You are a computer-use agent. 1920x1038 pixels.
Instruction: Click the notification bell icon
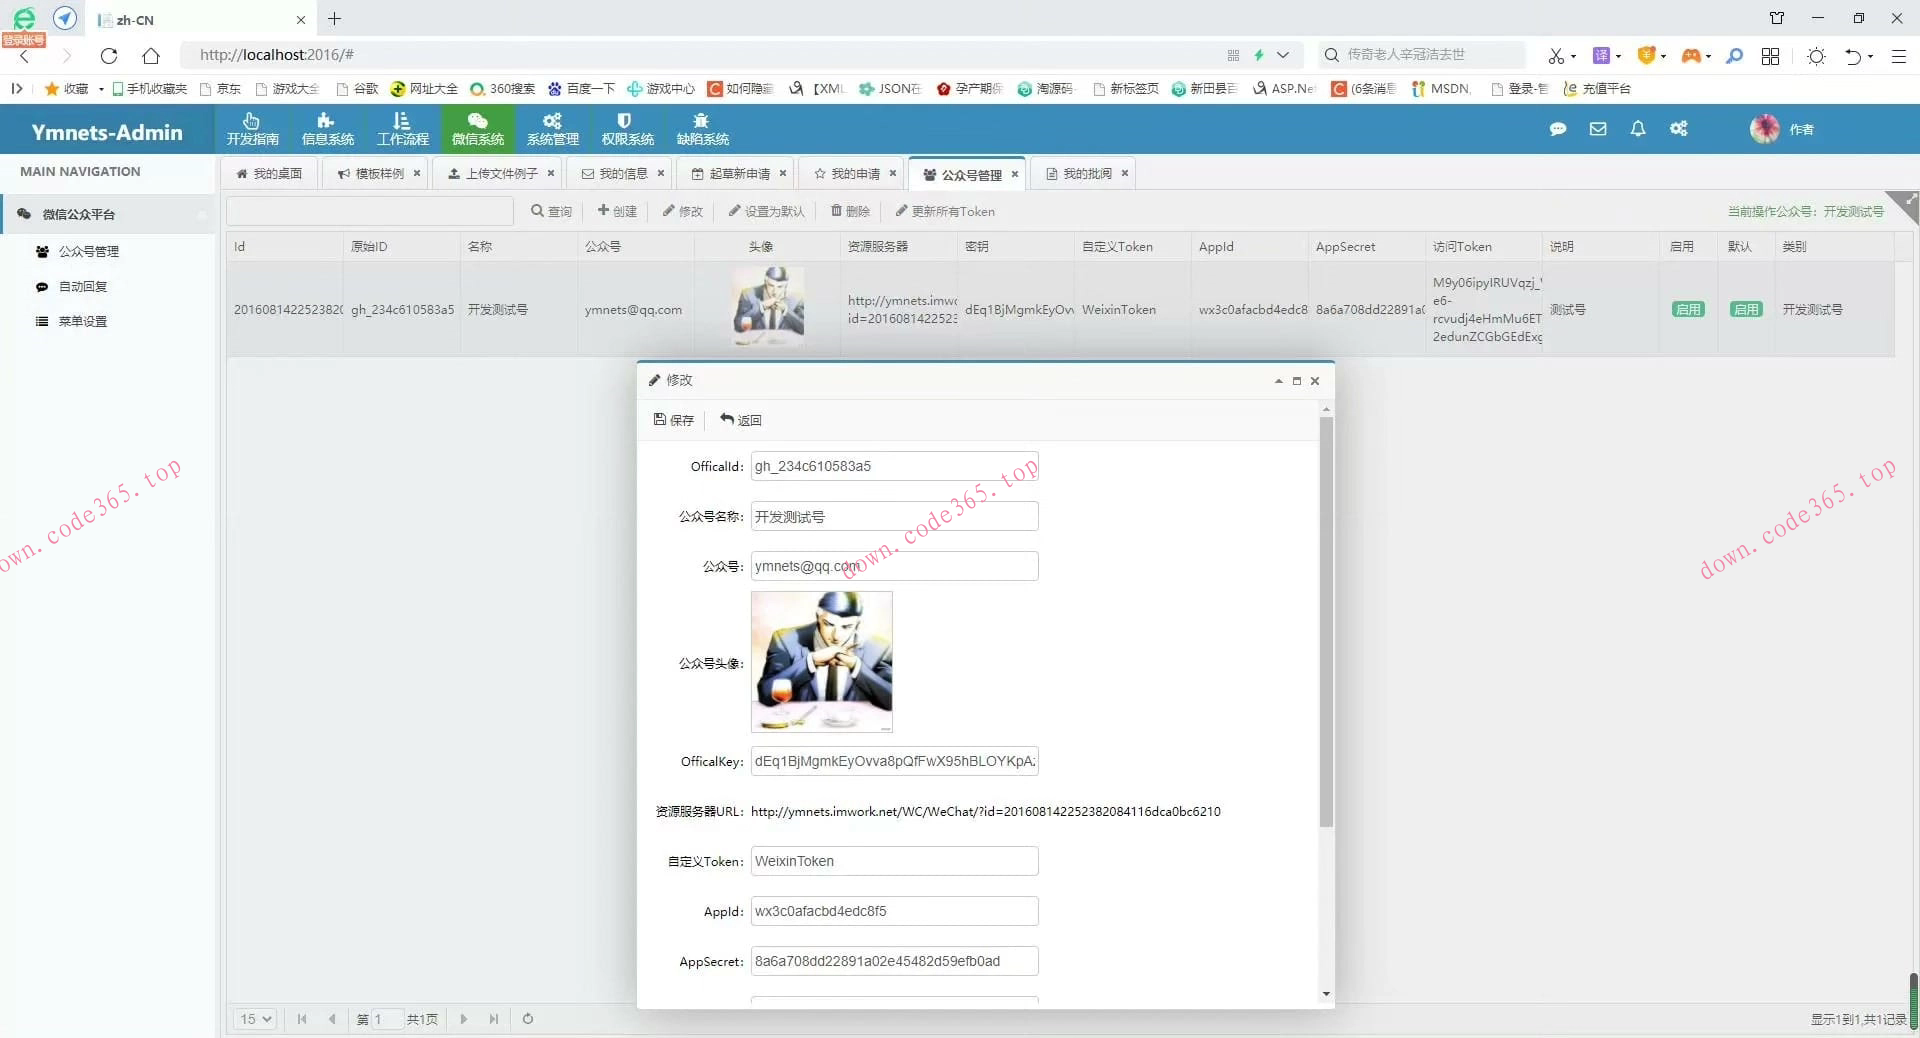coord(1637,129)
